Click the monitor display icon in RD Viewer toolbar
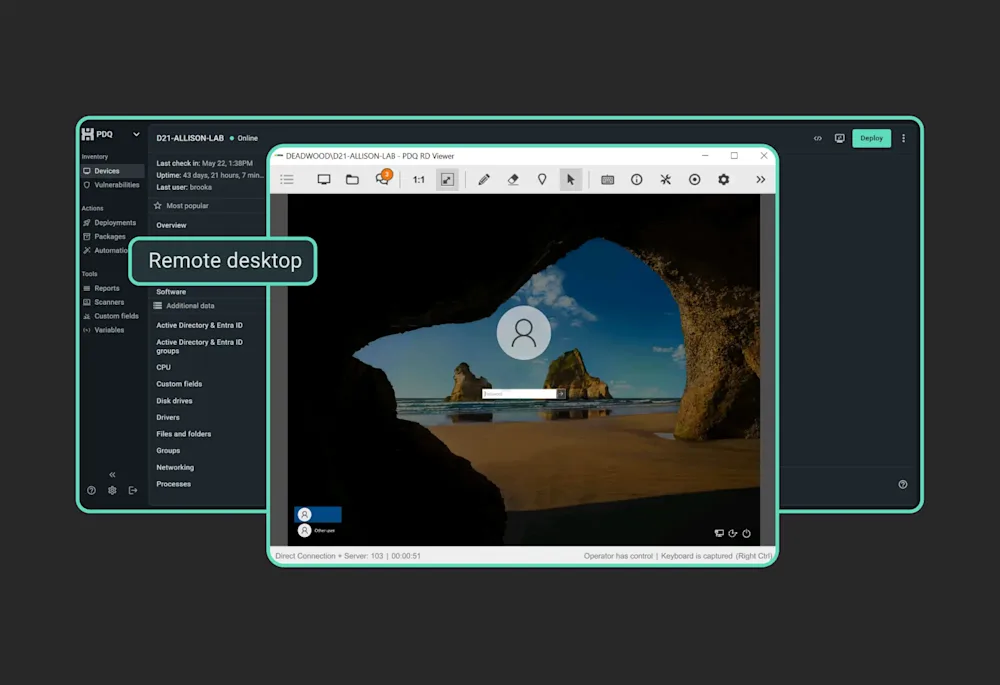1000x685 pixels. 324,180
